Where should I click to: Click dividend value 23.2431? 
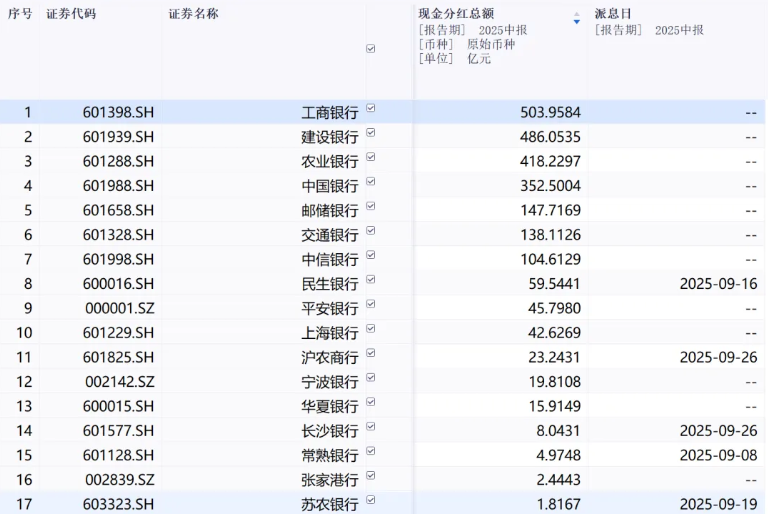click(x=554, y=357)
